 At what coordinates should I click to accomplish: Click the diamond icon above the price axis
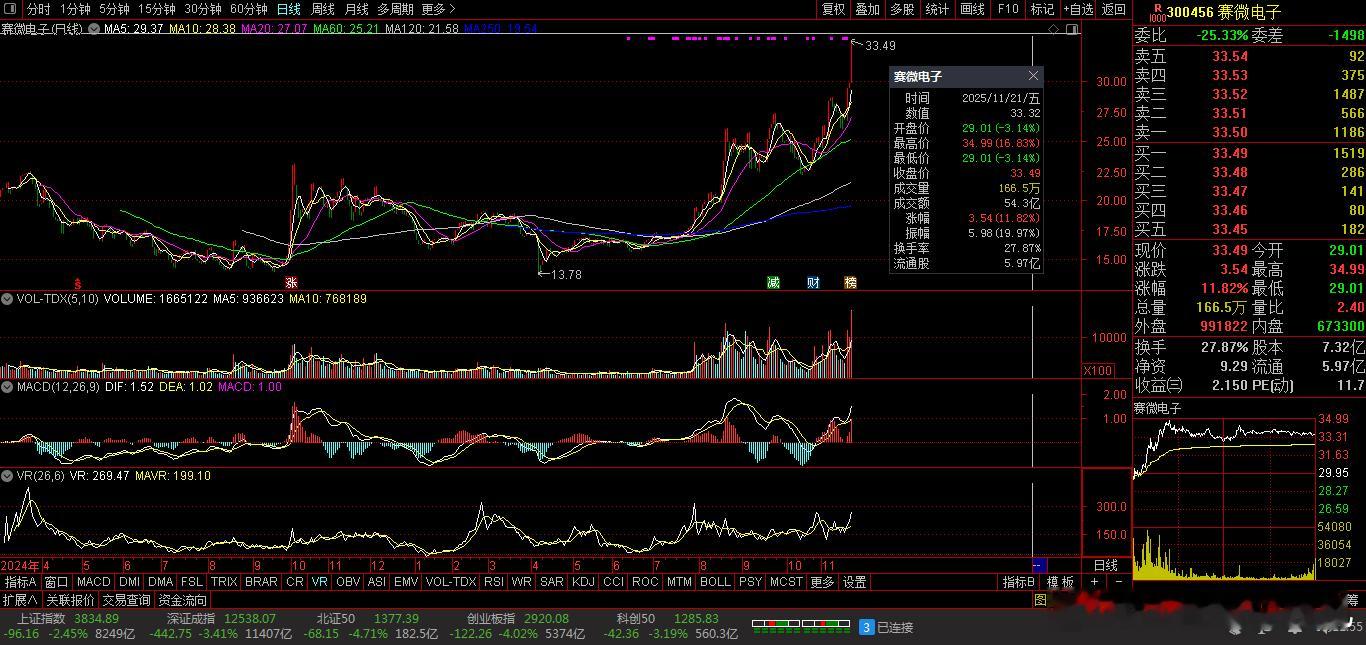click(x=1054, y=29)
